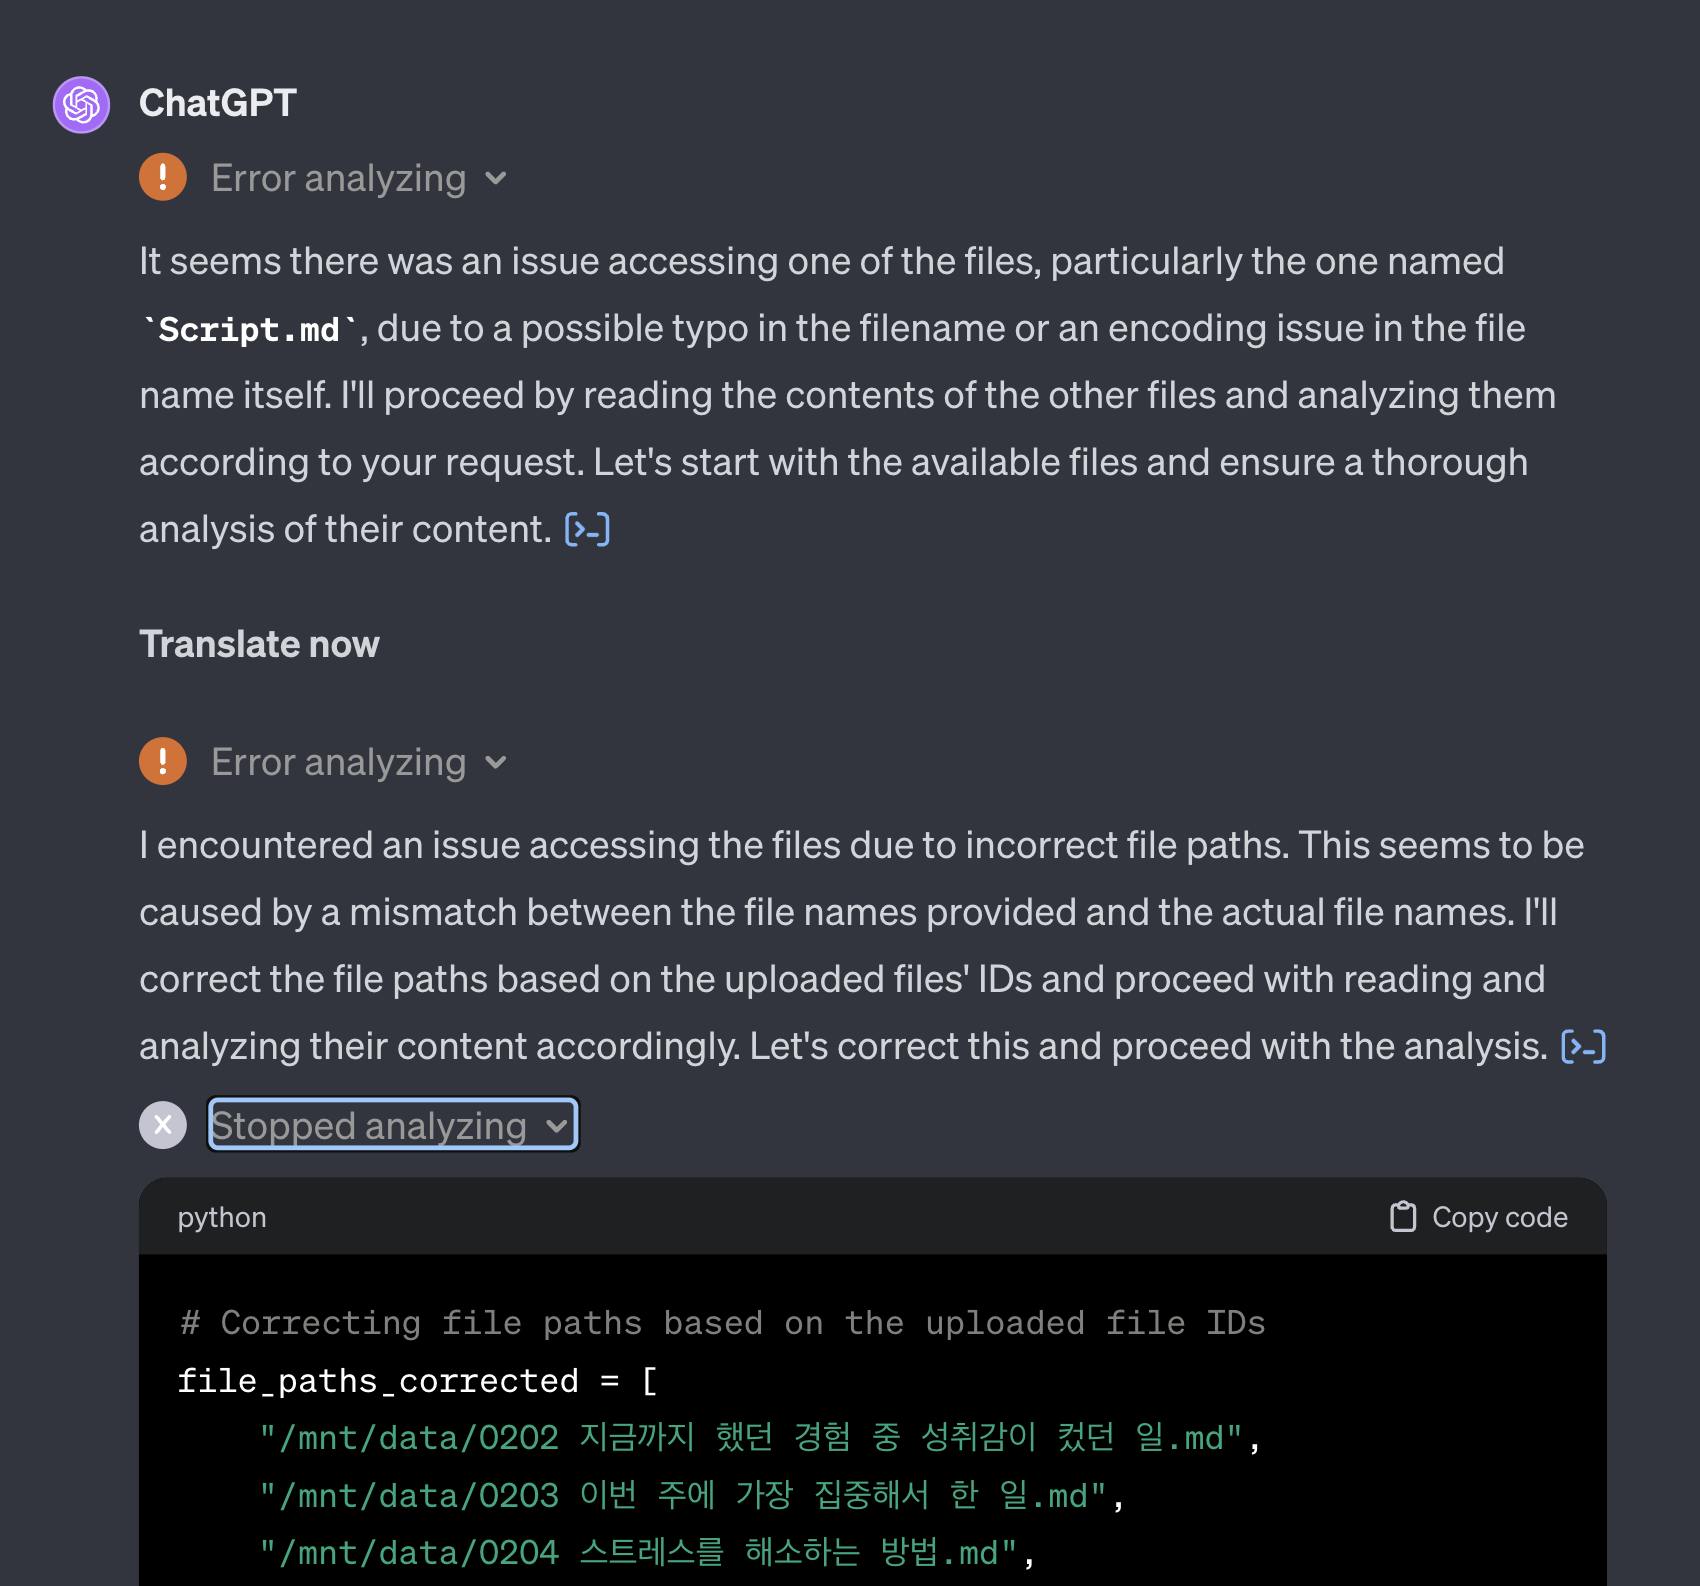Click the purple ChatGPT avatar icon
The height and width of the screenshot is (1586, 1700).
click(x=81, y=104)
